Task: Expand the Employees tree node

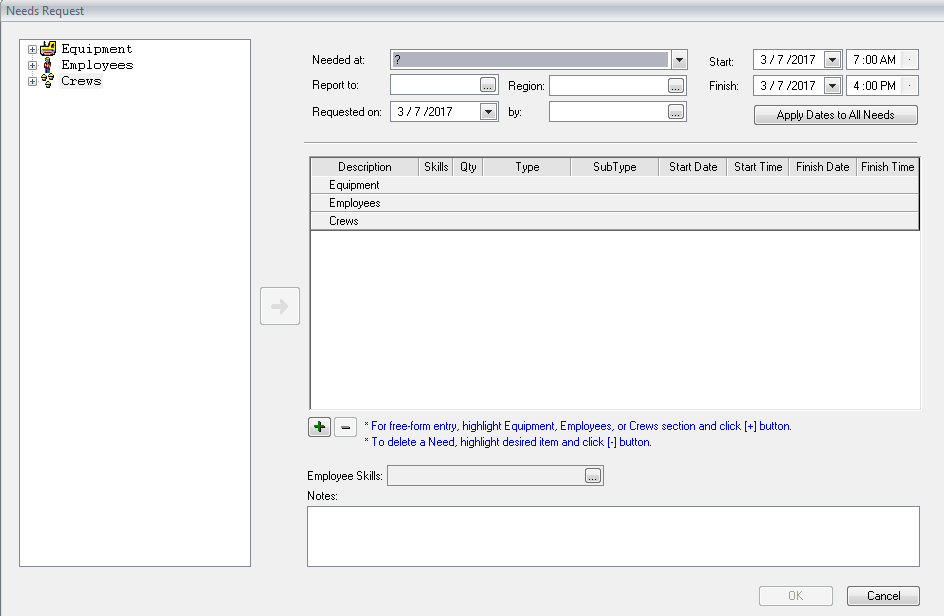Action: (x=31, y=64)
